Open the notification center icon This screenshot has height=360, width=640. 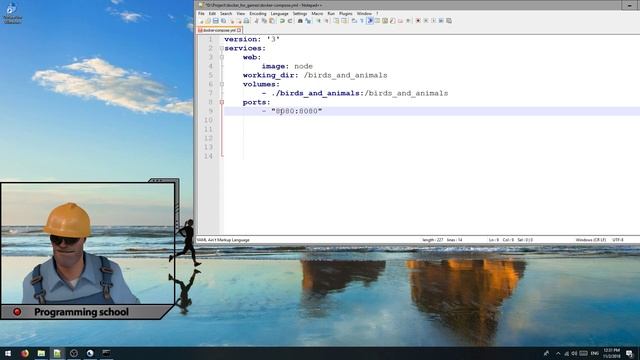tap(630, 353)
